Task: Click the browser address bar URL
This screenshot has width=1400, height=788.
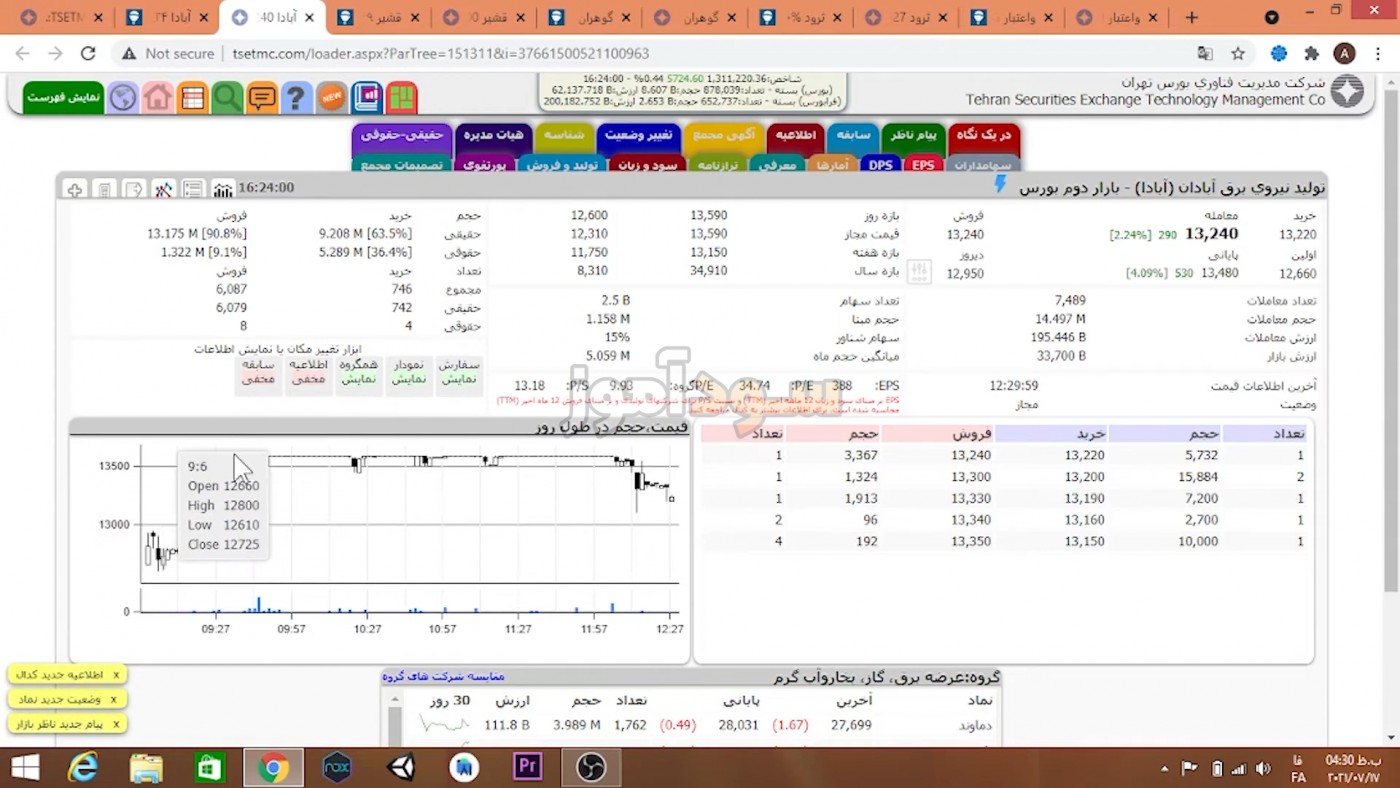Action: [440, 54]
